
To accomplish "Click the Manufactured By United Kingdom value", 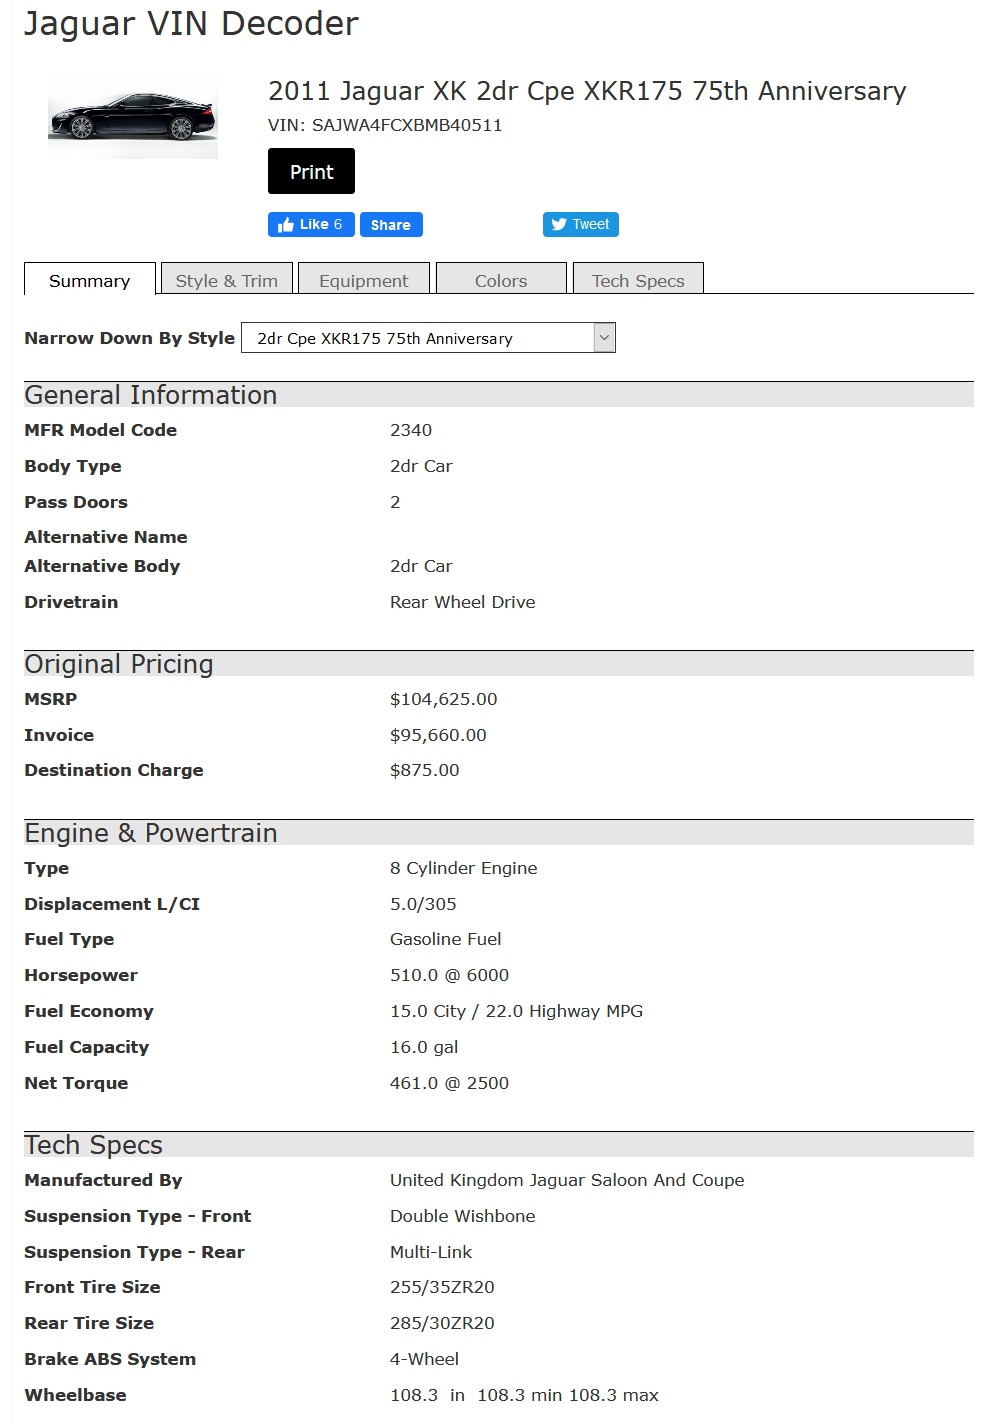I will tap(567, 1180).
